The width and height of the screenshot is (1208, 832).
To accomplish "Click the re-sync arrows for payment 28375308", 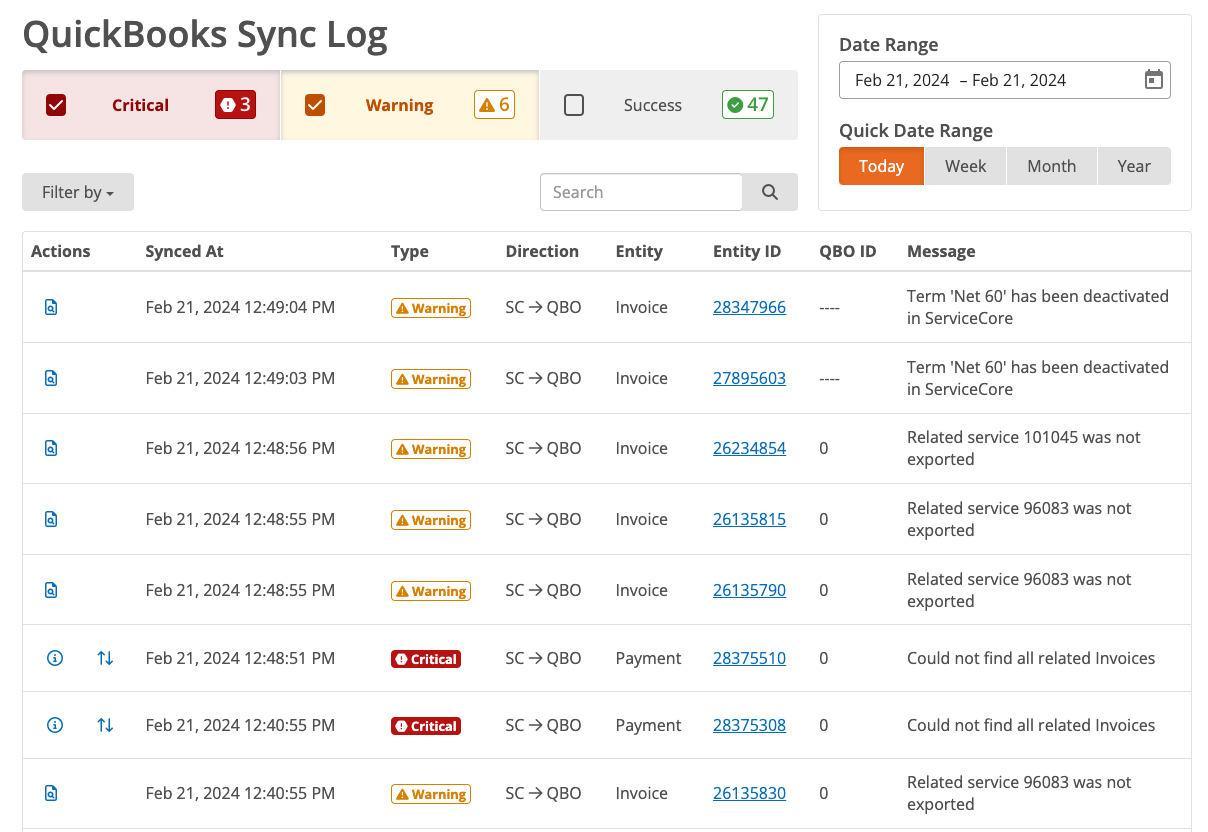I will click(104, 725).
